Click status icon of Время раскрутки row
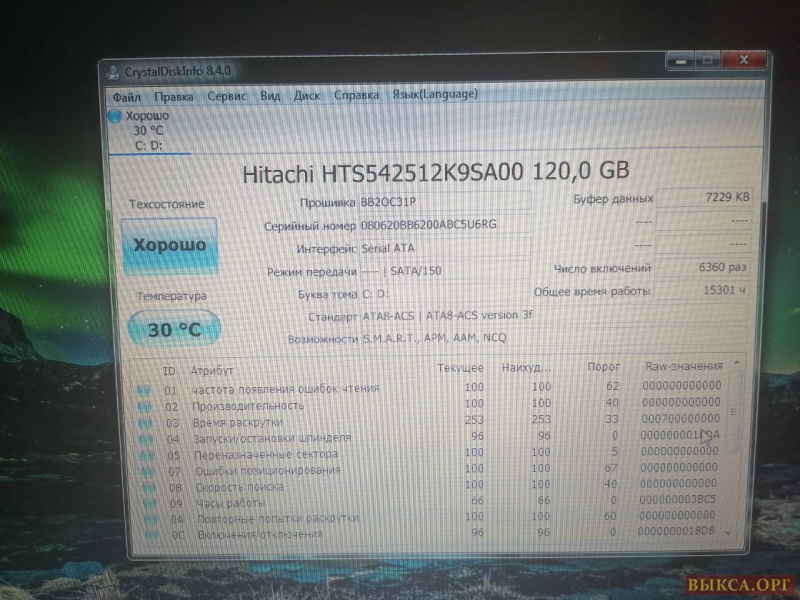 click(146, 421)
